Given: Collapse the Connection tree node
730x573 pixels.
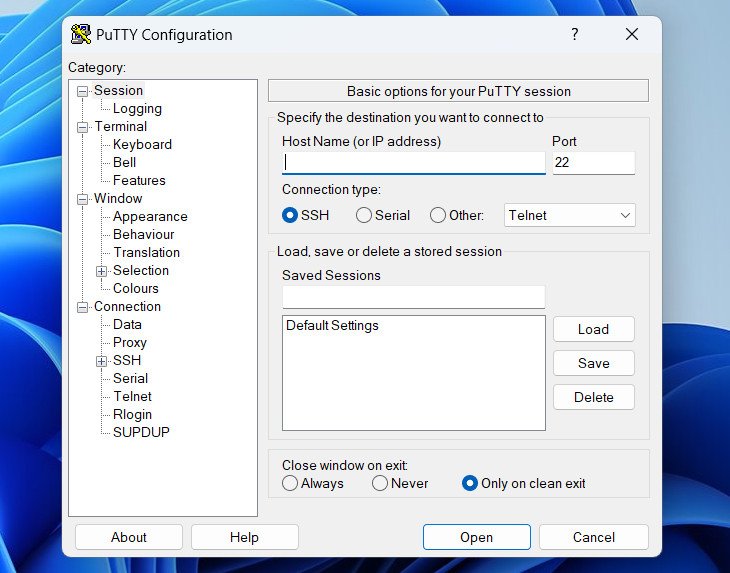Looking at the screenshot, I should 82,307.
